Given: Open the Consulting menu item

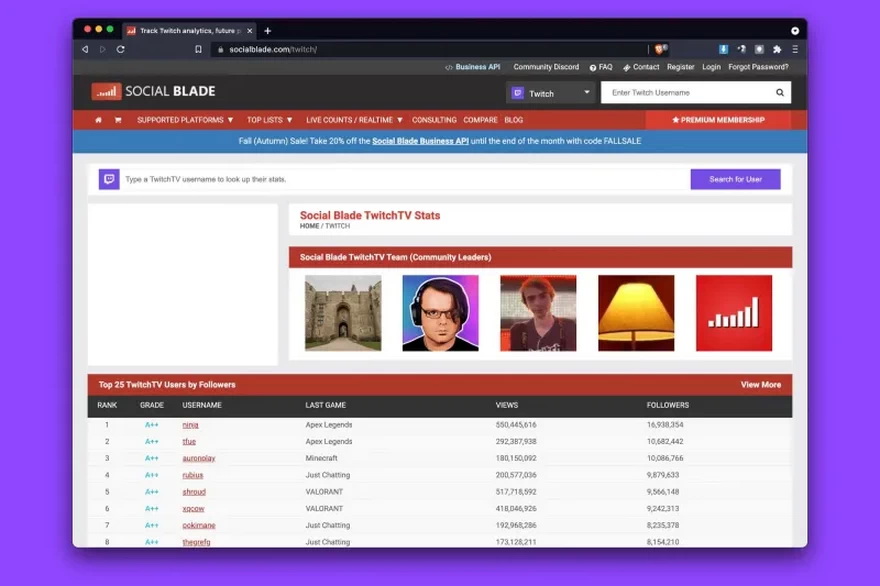Looking at the screenshot, I should pos(434,120).
